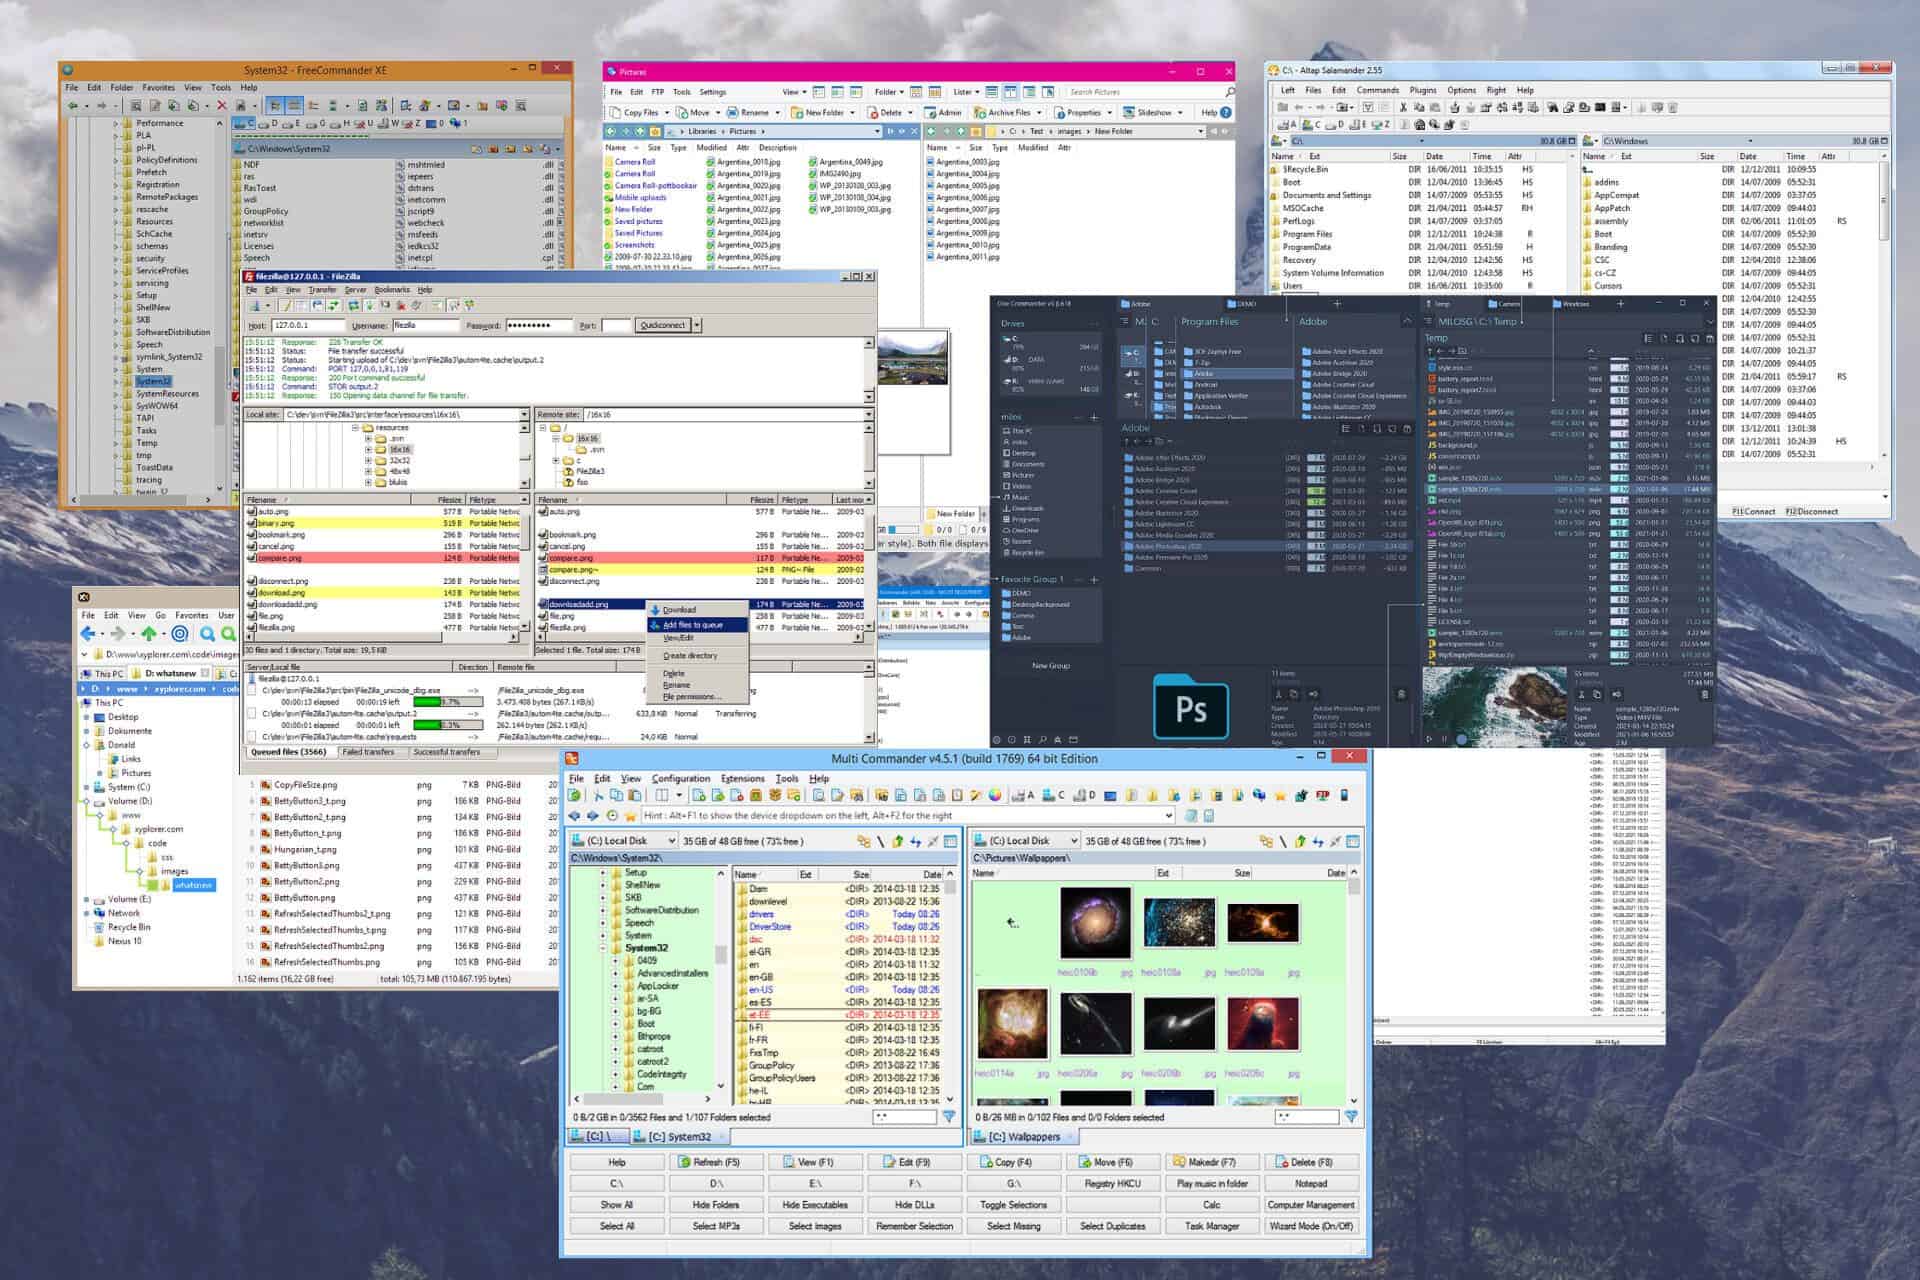Open the Site Manager icon in FileZilla toolbar

coord(255,305)
